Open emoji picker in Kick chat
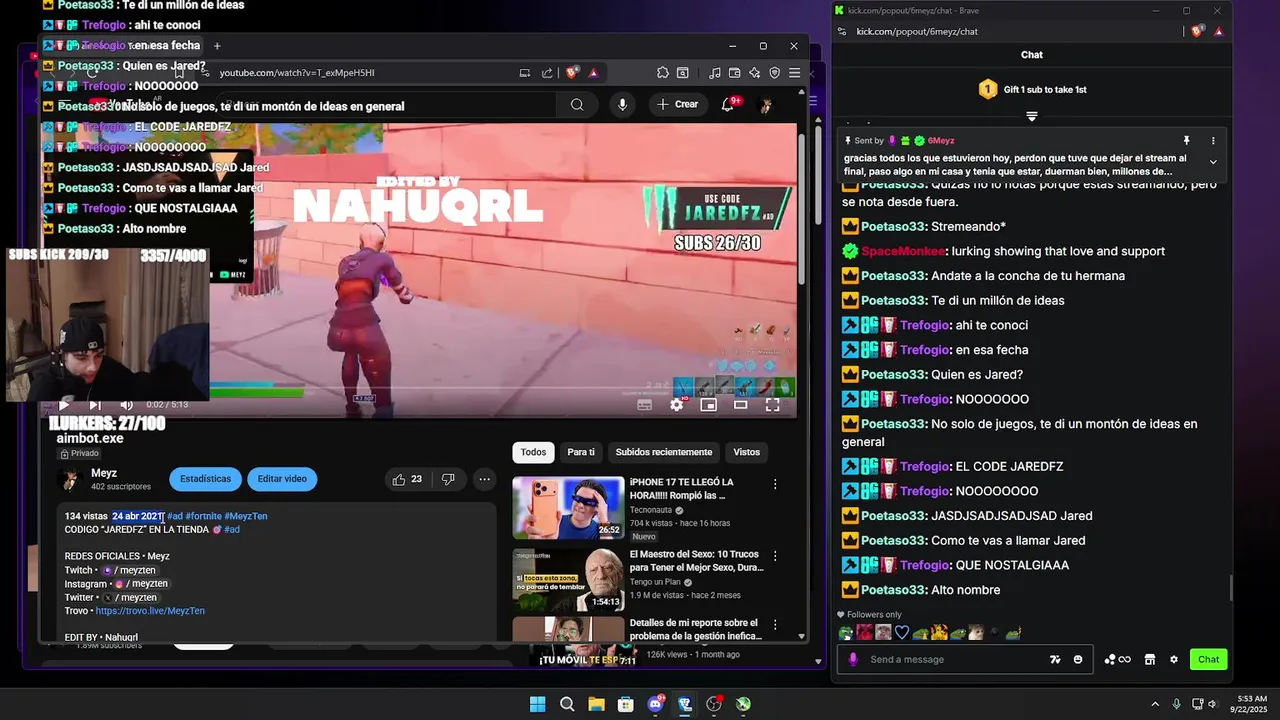Viewport: 1280px width, 720px height. pyautogui.click(x=1078, y=659)
